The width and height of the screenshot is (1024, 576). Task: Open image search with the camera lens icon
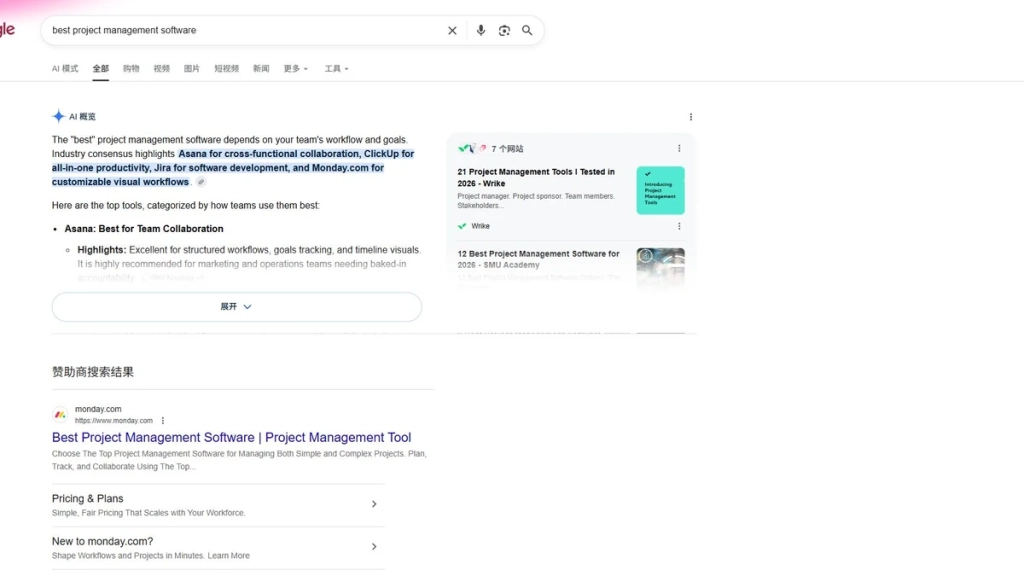click(504, 31)
